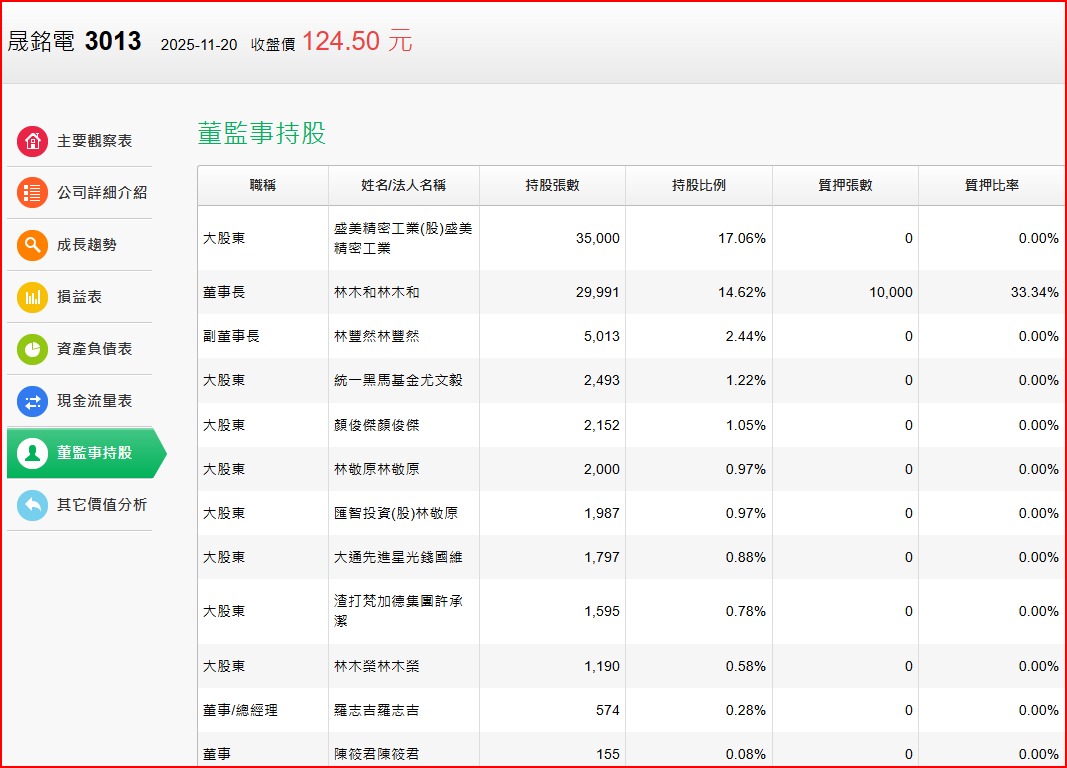Click the 統一黑馬基金尤文毅 name cell
Viewport: 1067px width, 768px height.
[398, 380]
